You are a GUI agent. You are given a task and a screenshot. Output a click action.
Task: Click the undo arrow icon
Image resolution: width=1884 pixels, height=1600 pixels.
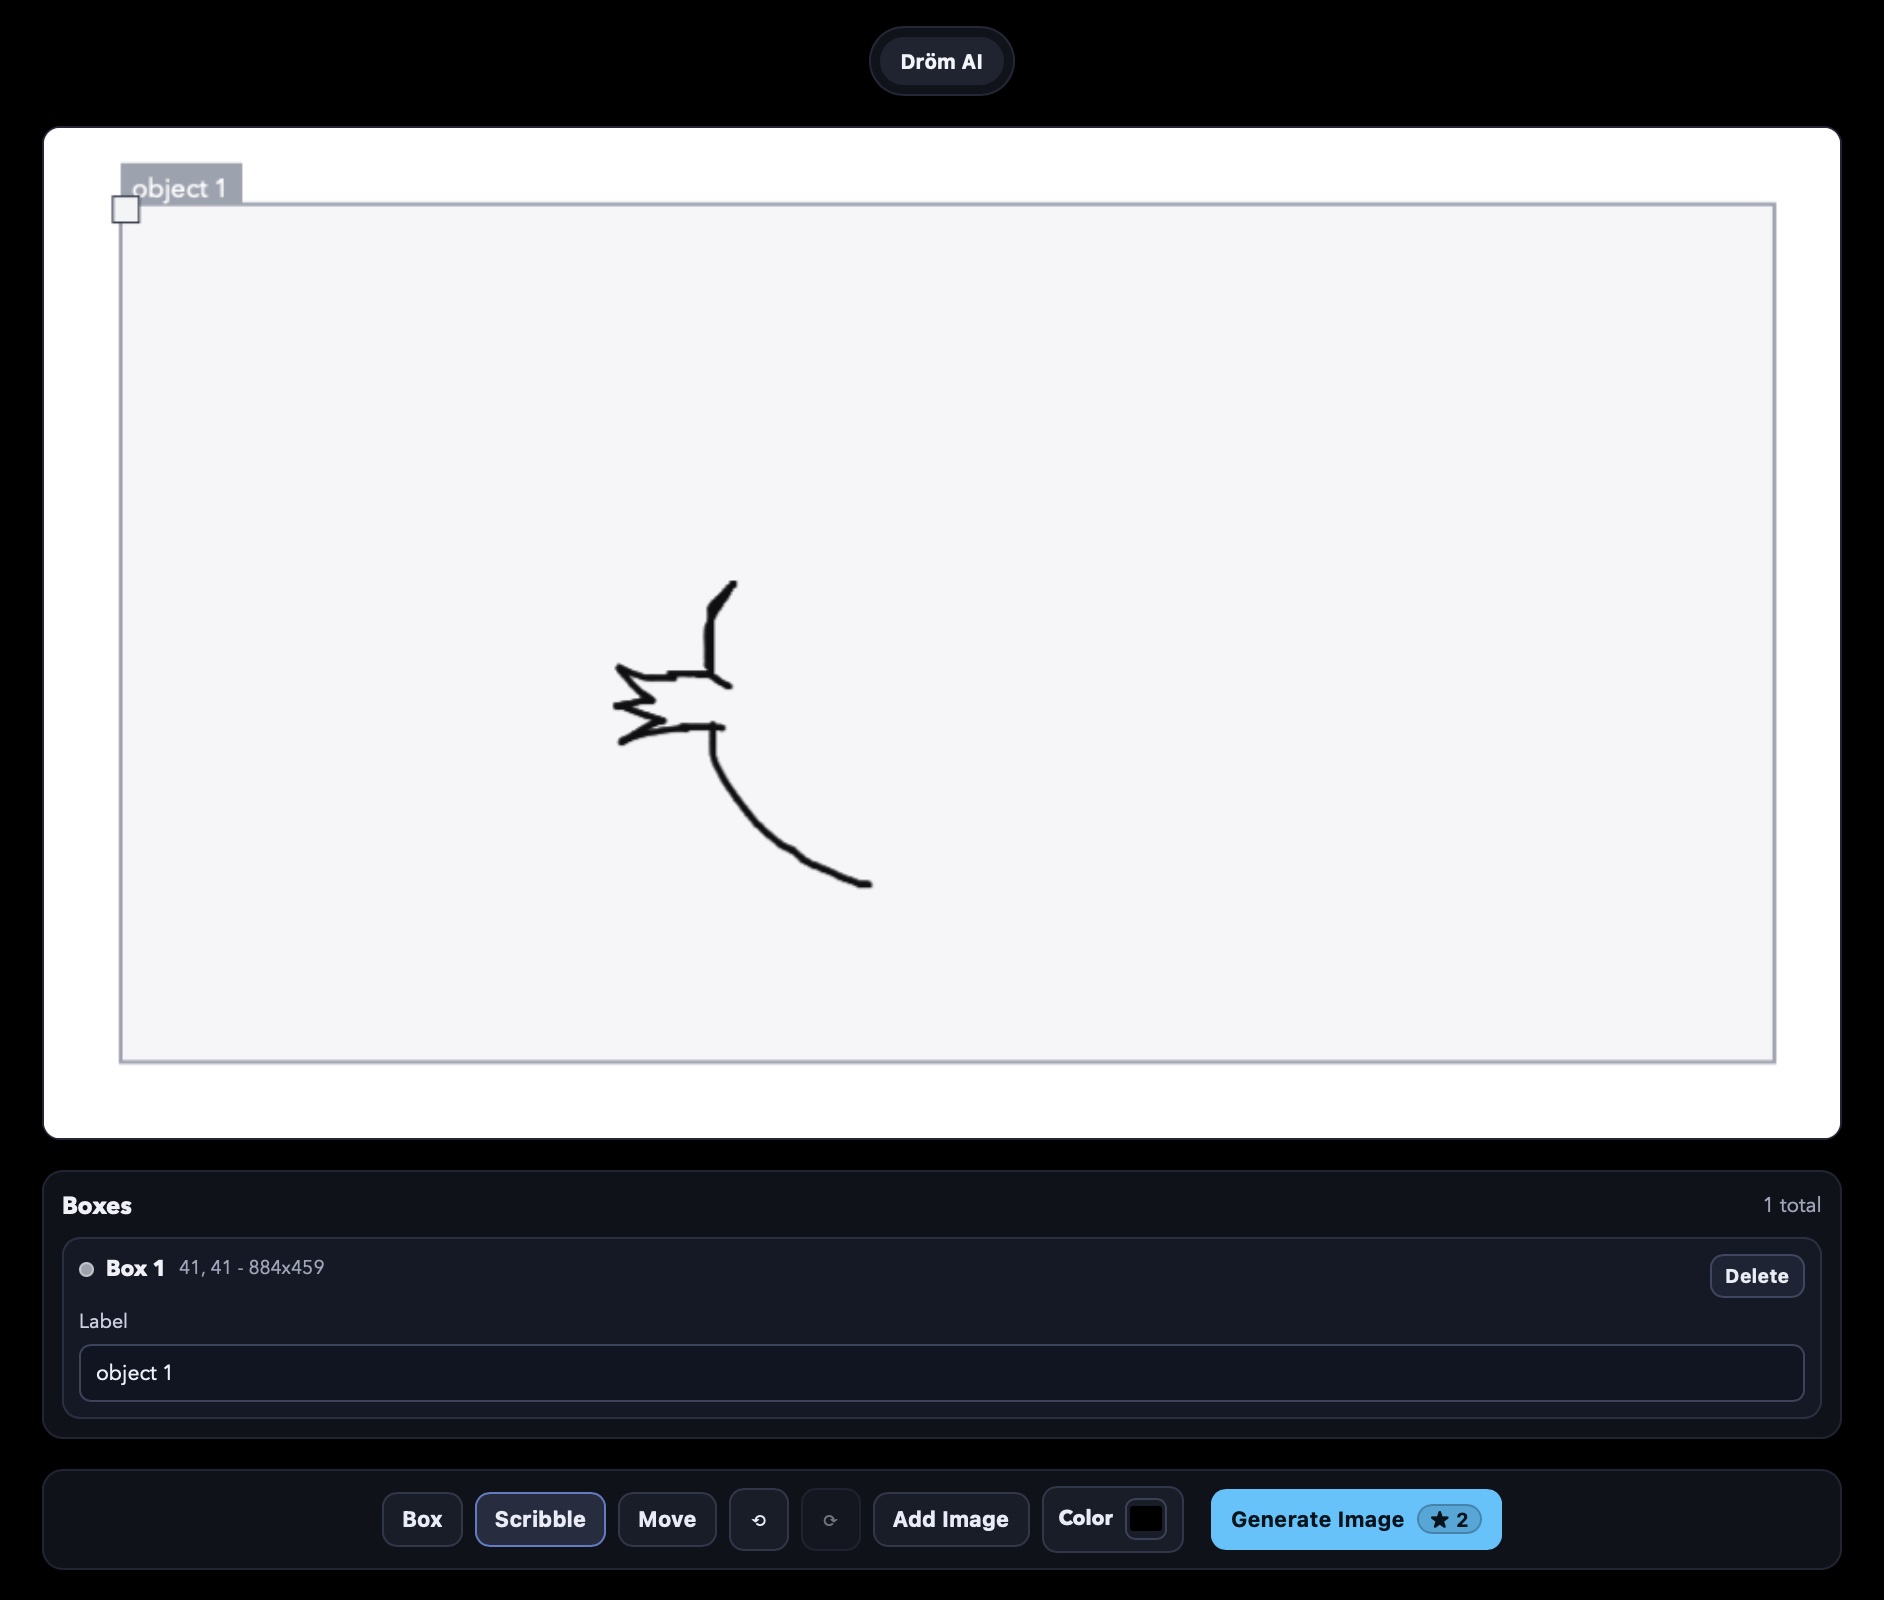759,1520
